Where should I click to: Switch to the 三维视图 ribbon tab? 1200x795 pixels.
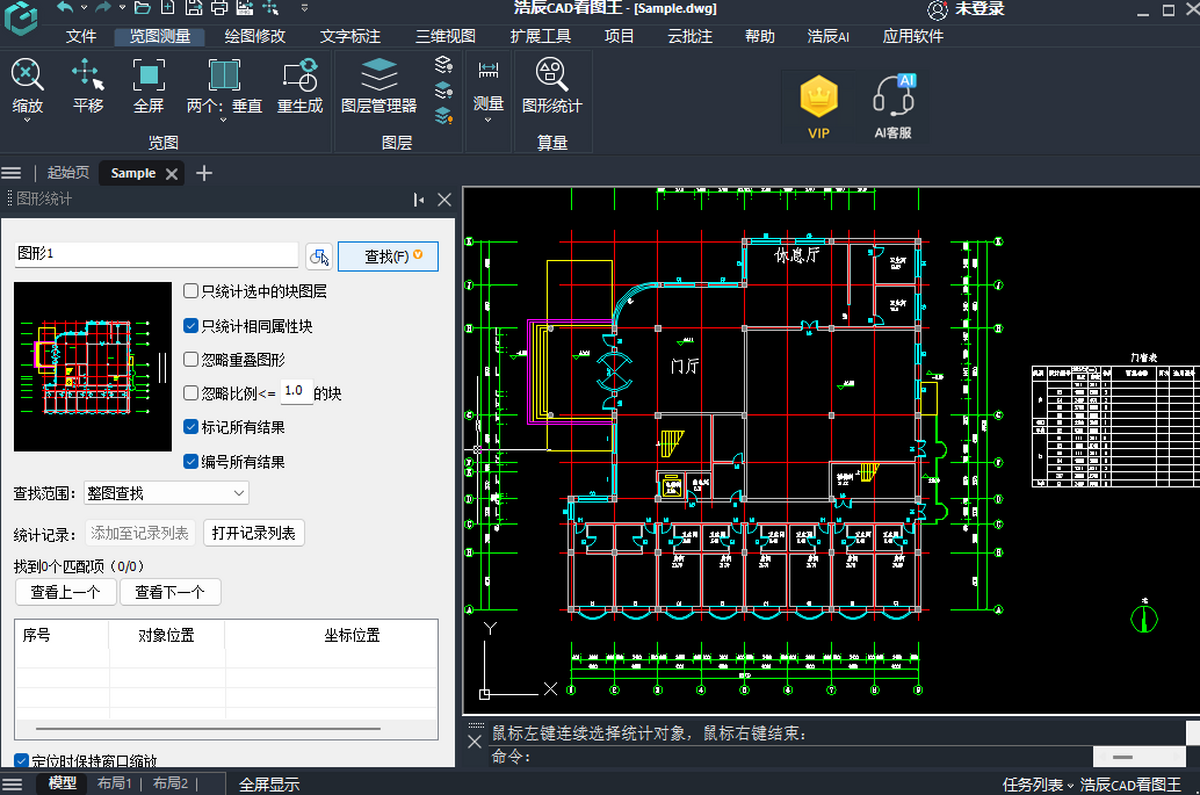(x=445, y=36)
